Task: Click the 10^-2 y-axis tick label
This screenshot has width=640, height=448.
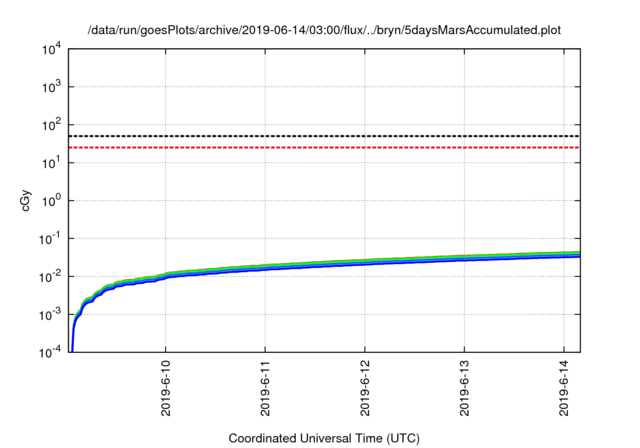Action: 50,276
